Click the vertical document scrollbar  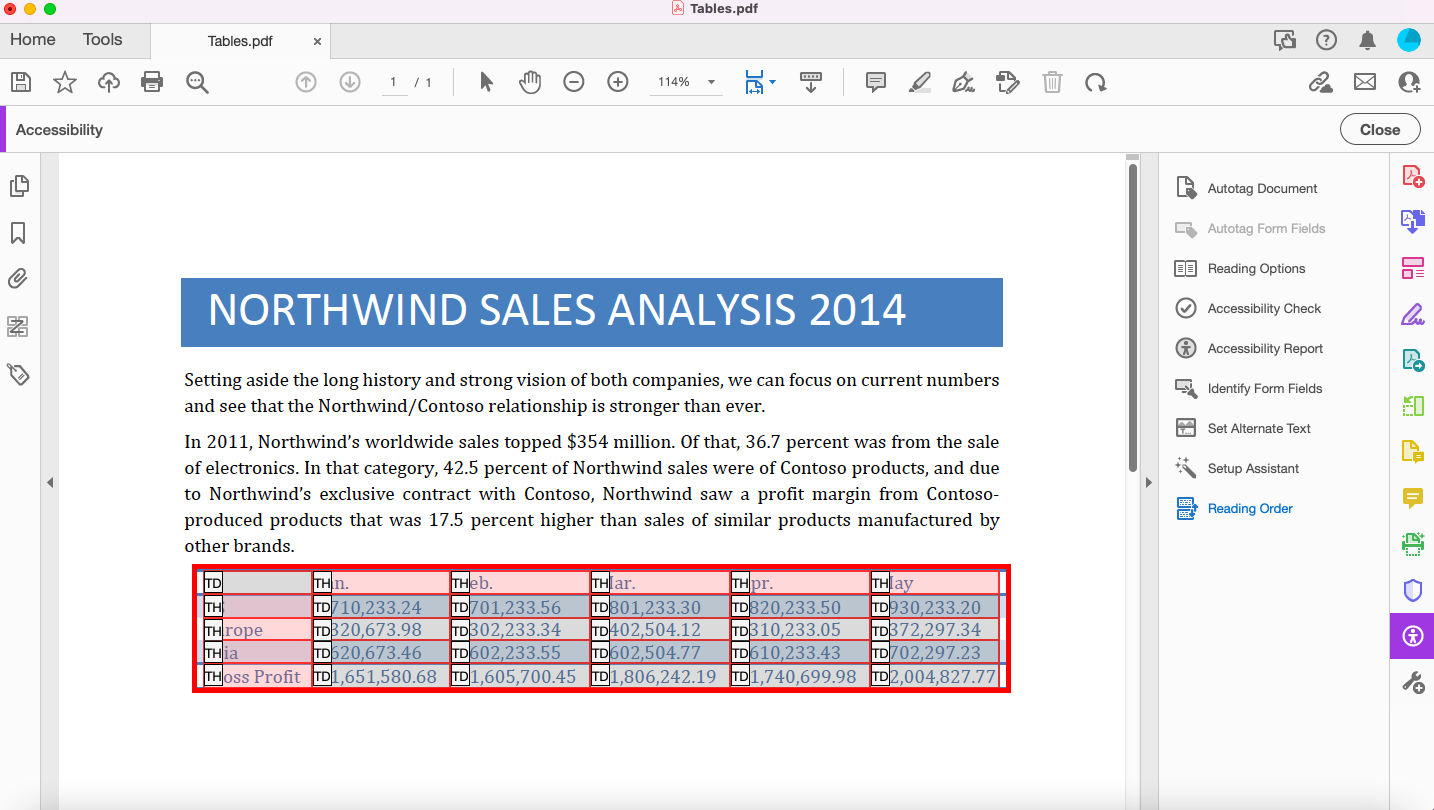coord(1133,318)
